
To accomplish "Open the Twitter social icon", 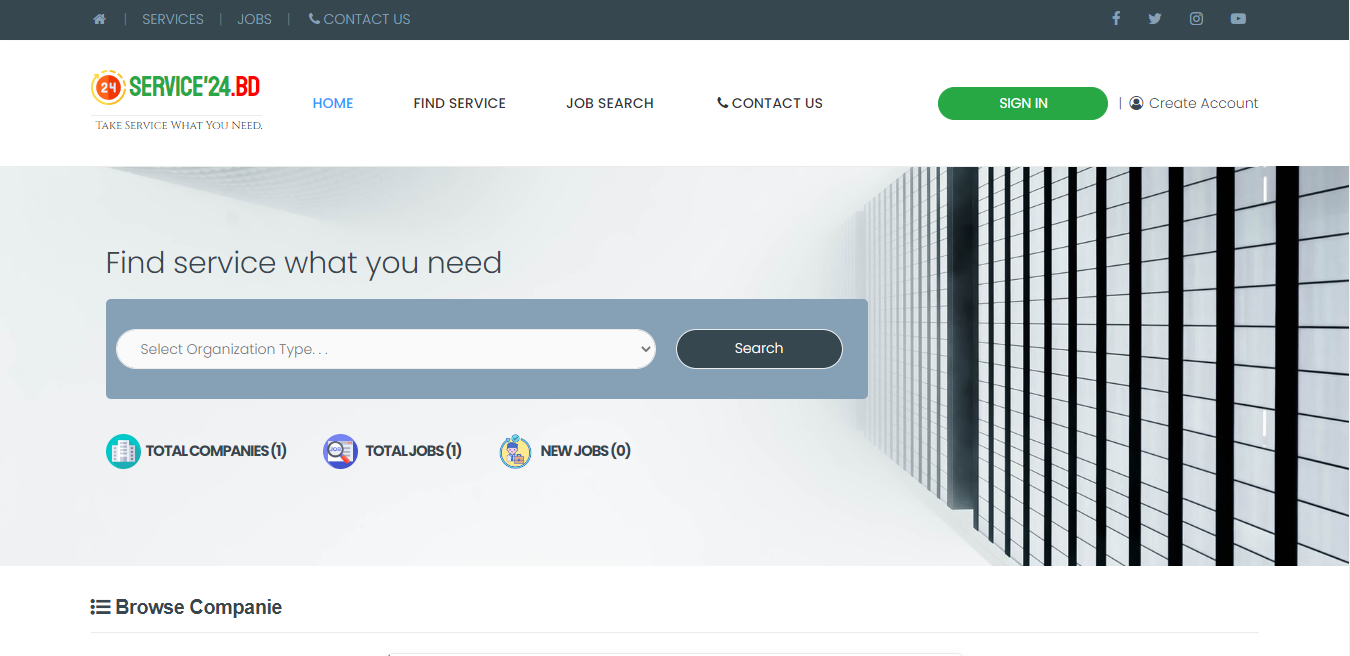I will click(1155, 19).
